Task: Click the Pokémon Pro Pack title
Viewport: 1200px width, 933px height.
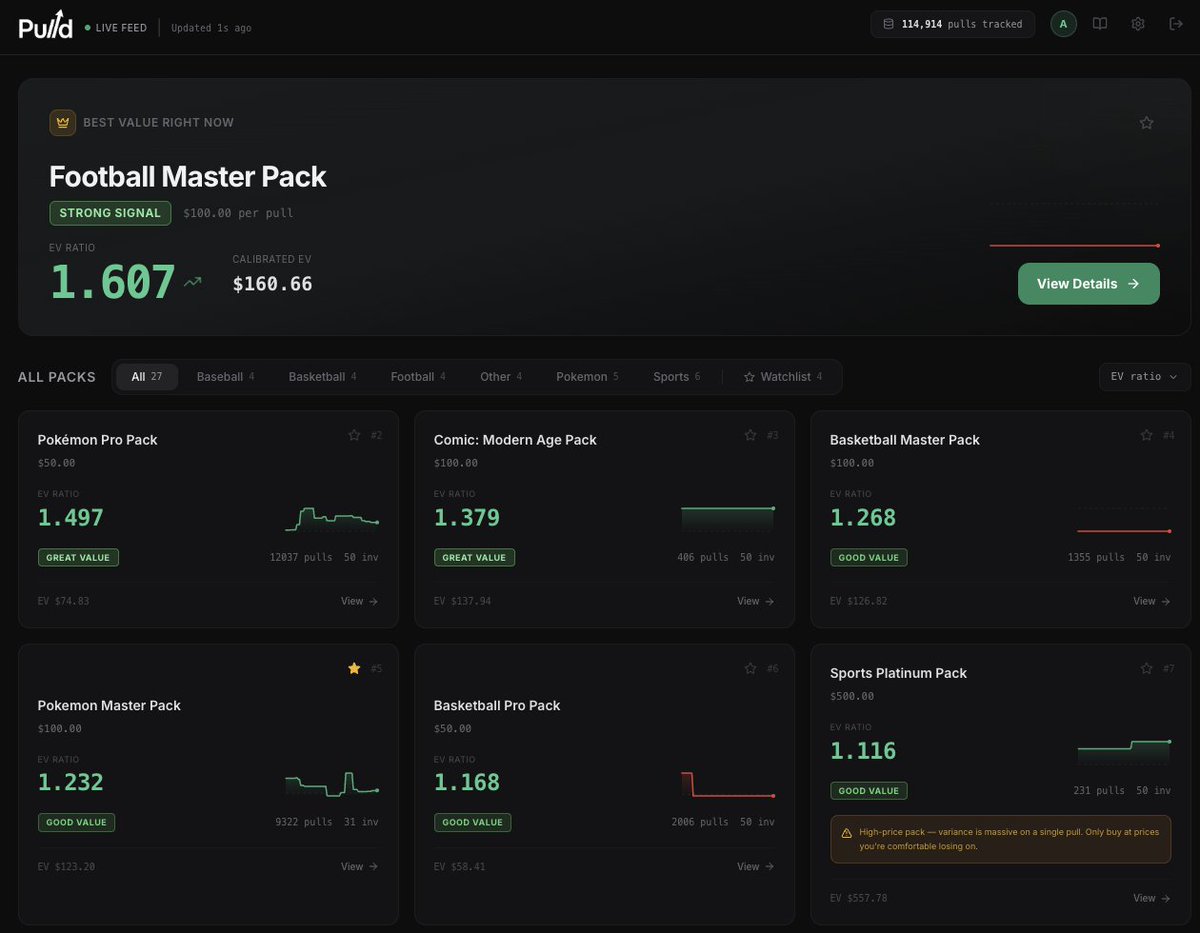Action: click(x=98, y=440)
